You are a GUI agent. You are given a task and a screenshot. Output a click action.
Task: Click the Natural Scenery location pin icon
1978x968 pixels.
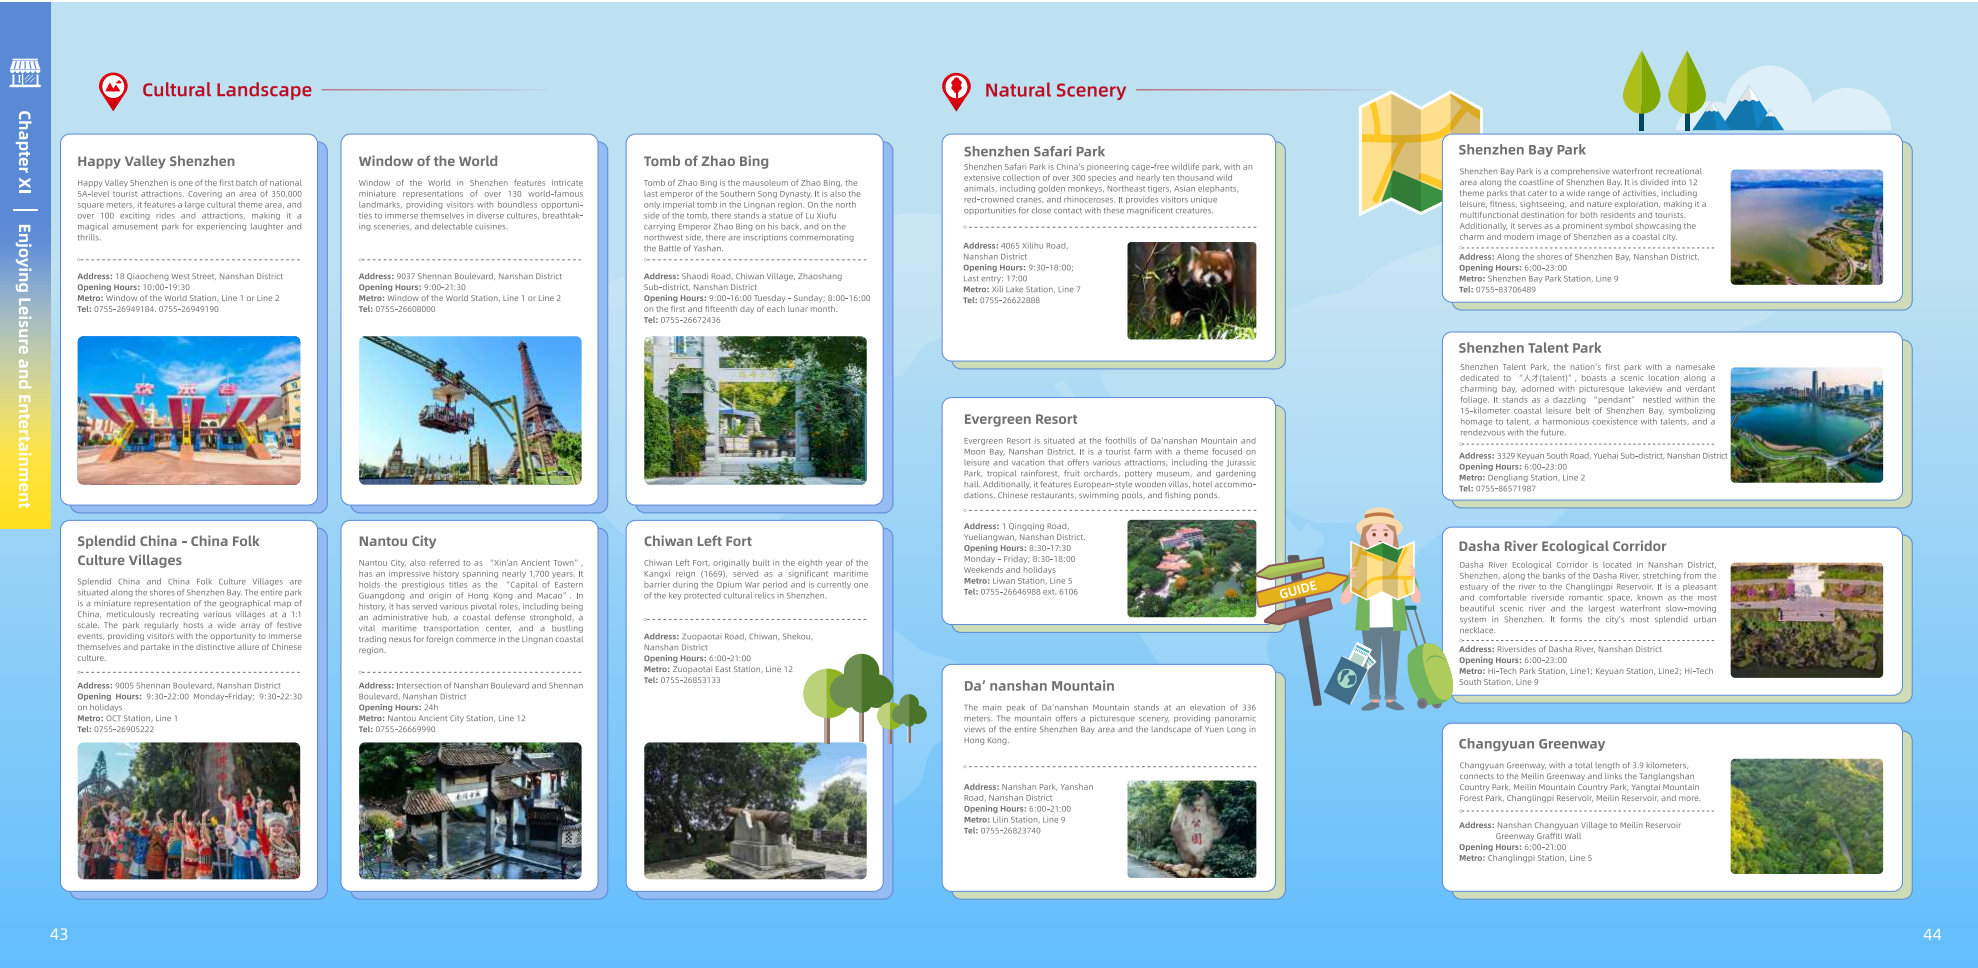click(x=957, y=91)
